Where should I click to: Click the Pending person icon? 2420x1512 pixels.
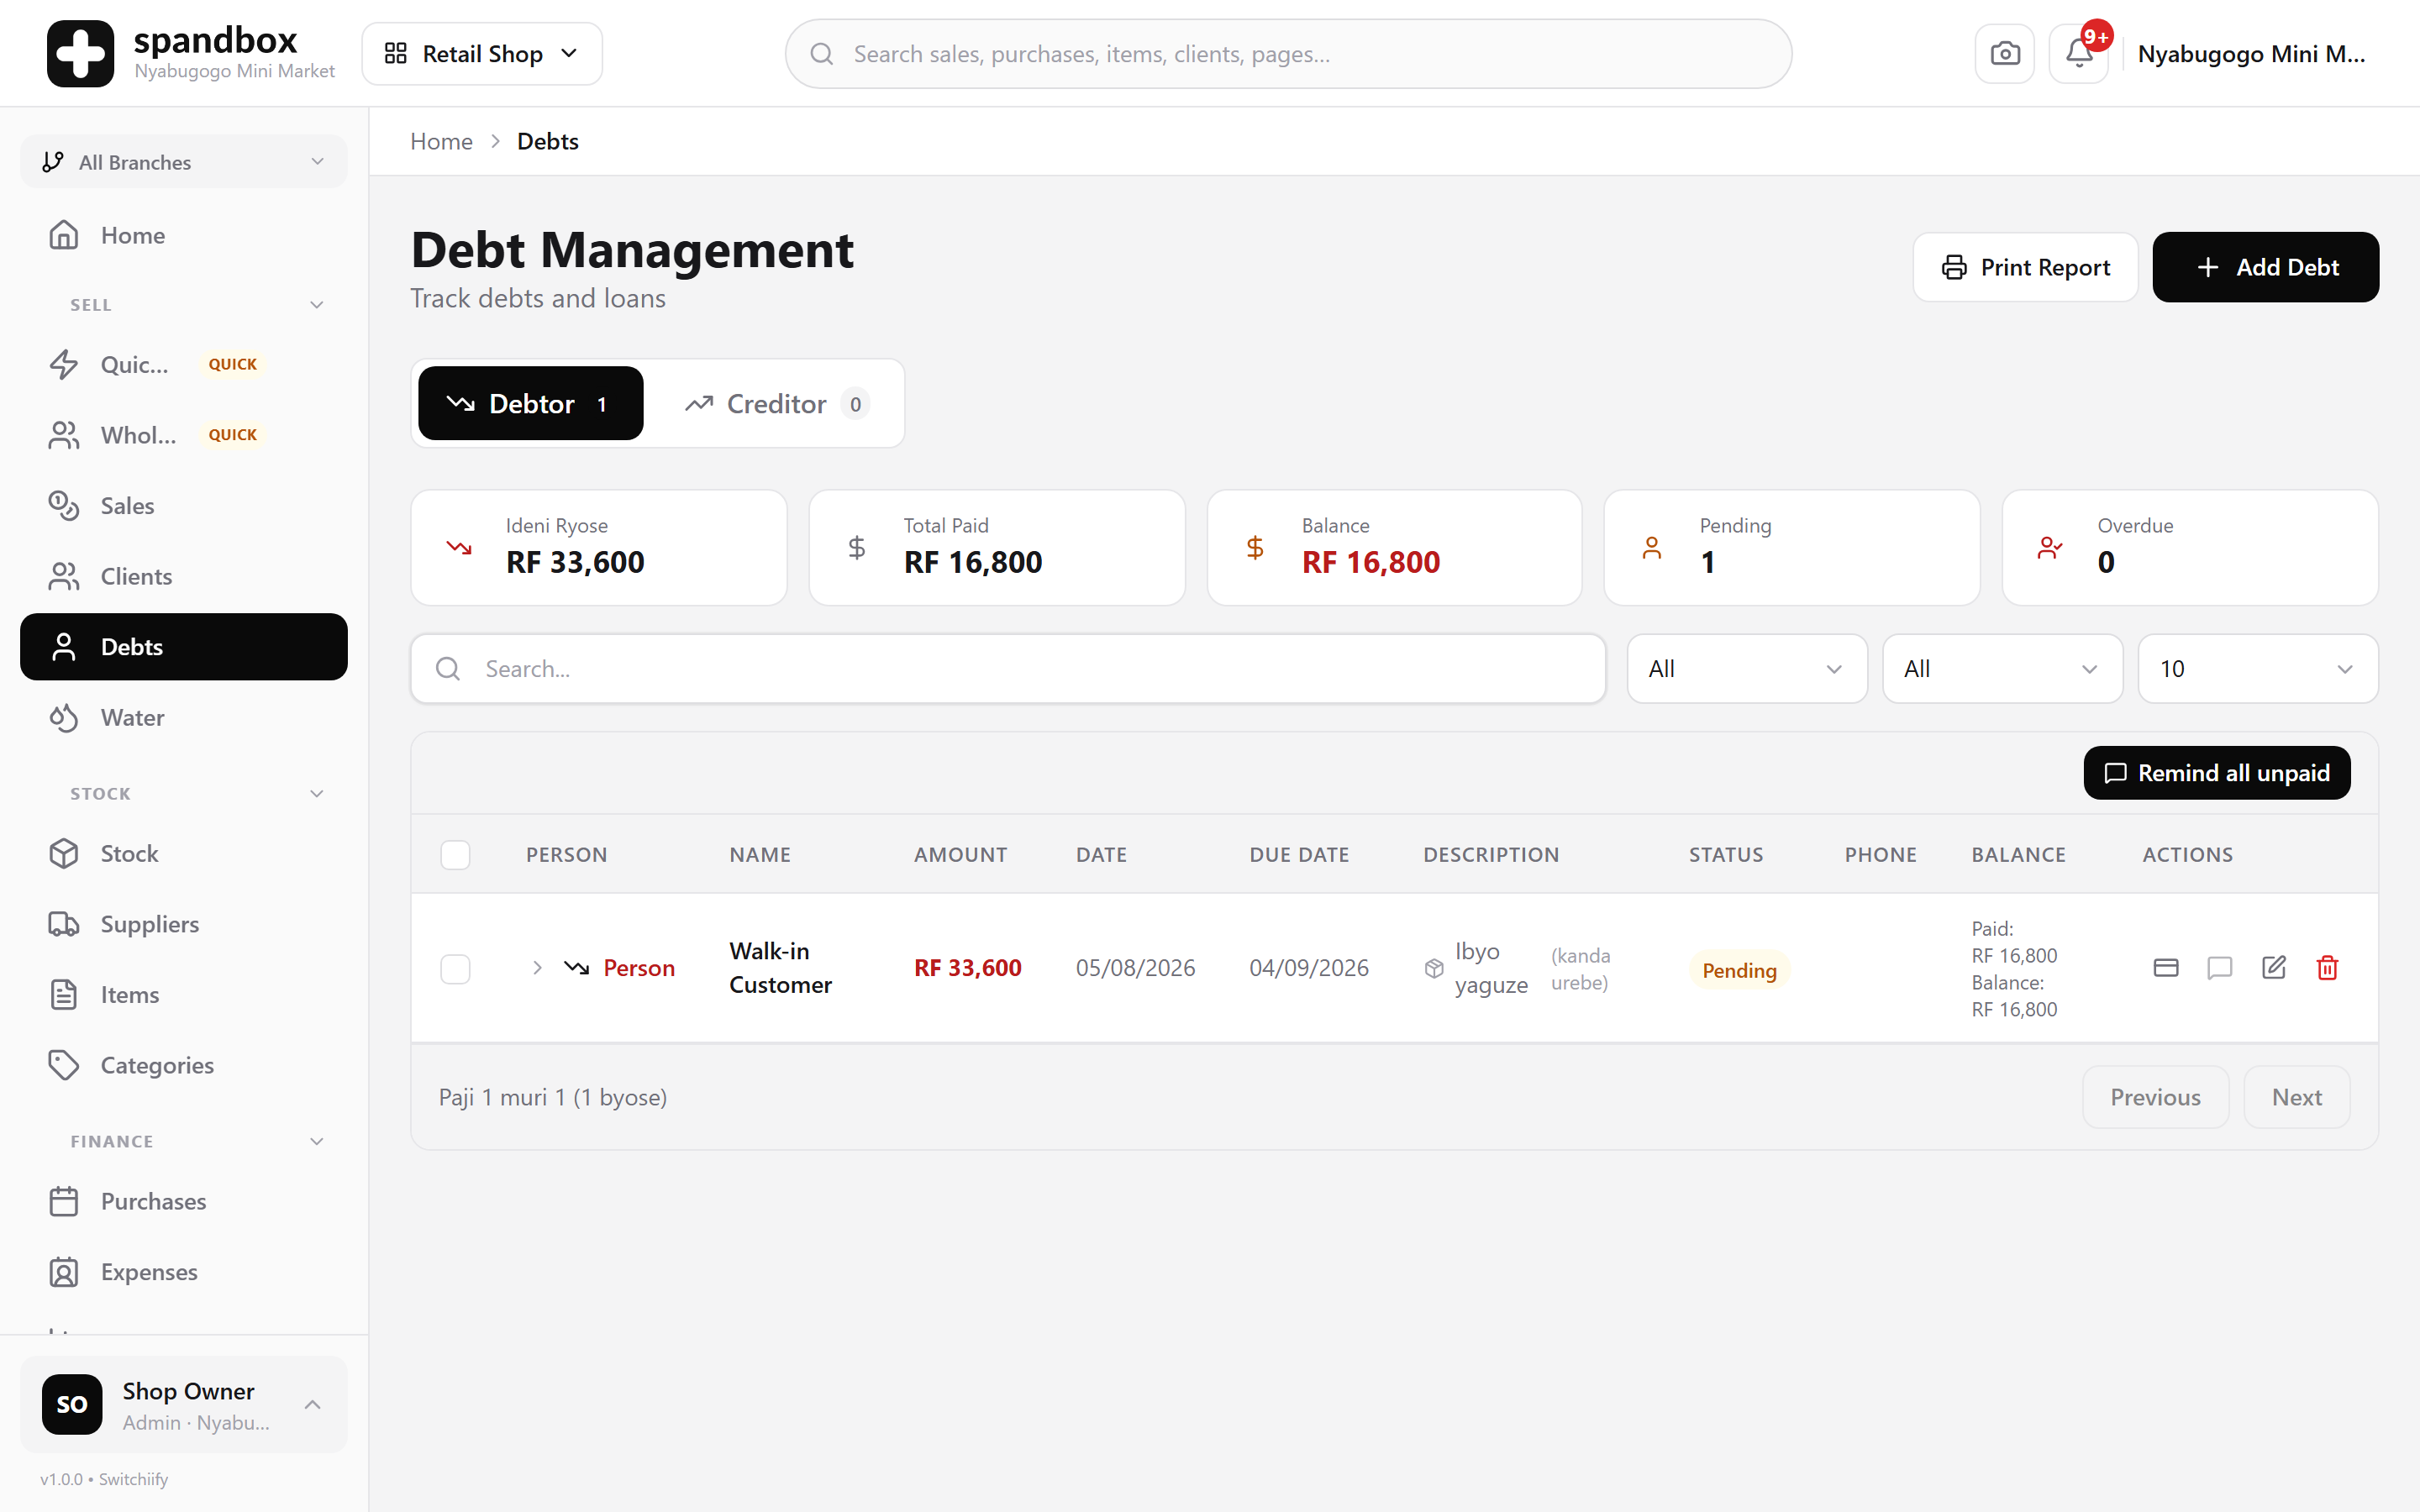click(x=1652, y=547)
